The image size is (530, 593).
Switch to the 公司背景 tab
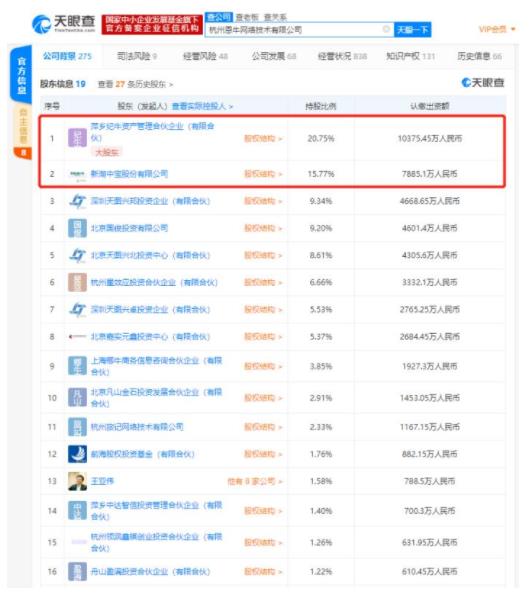point(67,56)
